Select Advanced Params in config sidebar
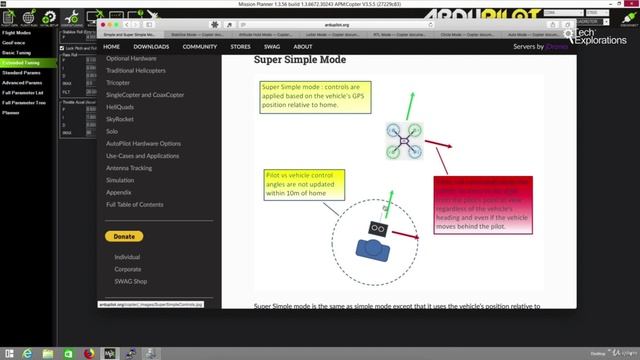 point(22,83)
